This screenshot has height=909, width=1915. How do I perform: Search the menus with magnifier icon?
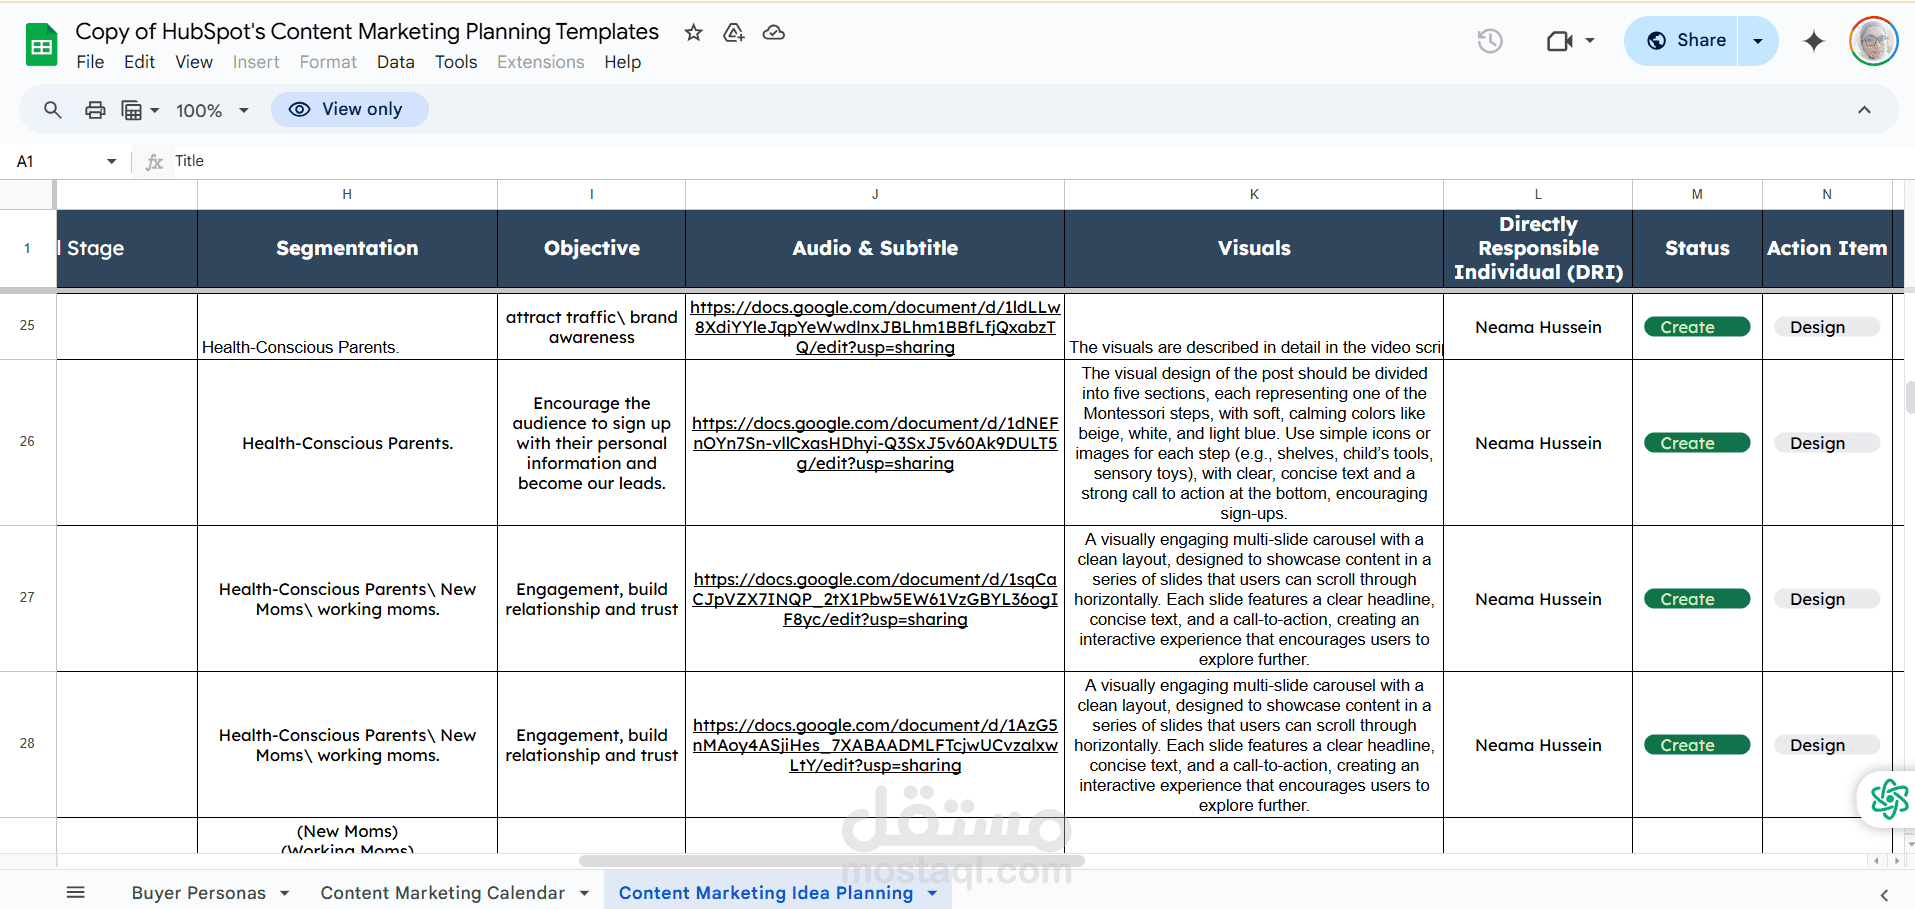[x=53, y=110]
